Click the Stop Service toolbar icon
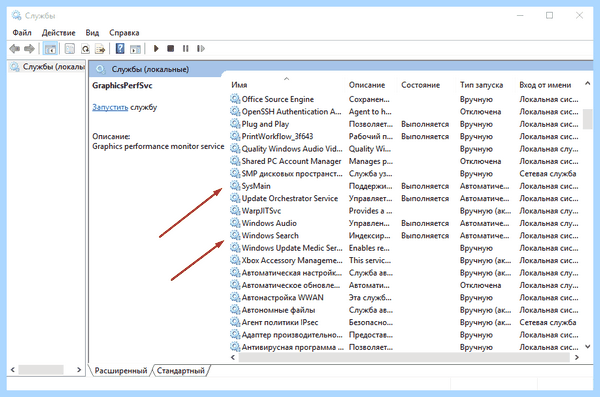This screenshot has height=397, width=600. pos(171,49)
